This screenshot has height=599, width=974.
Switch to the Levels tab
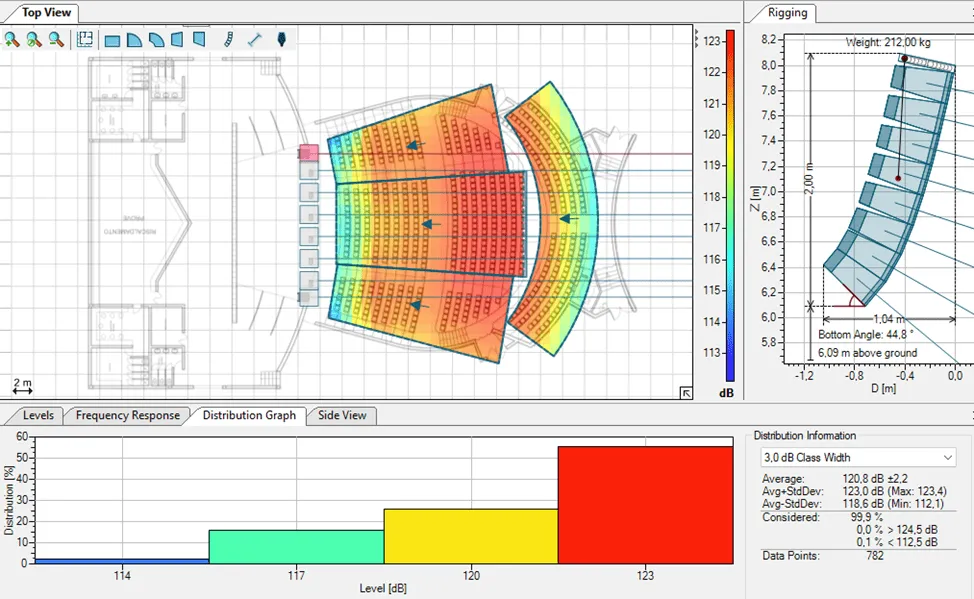click(x=38, y=415)
